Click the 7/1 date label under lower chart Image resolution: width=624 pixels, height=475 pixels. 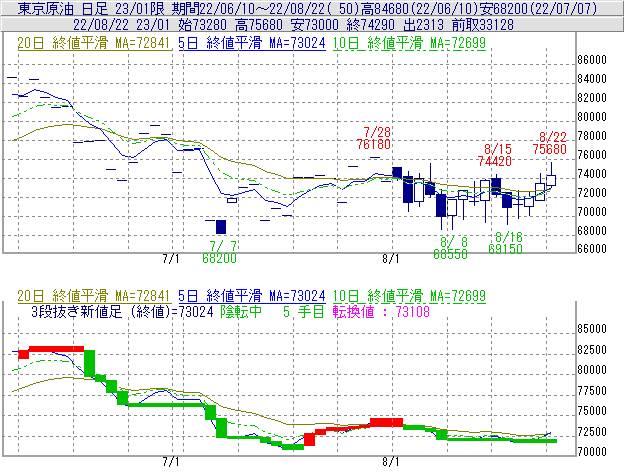171,462
